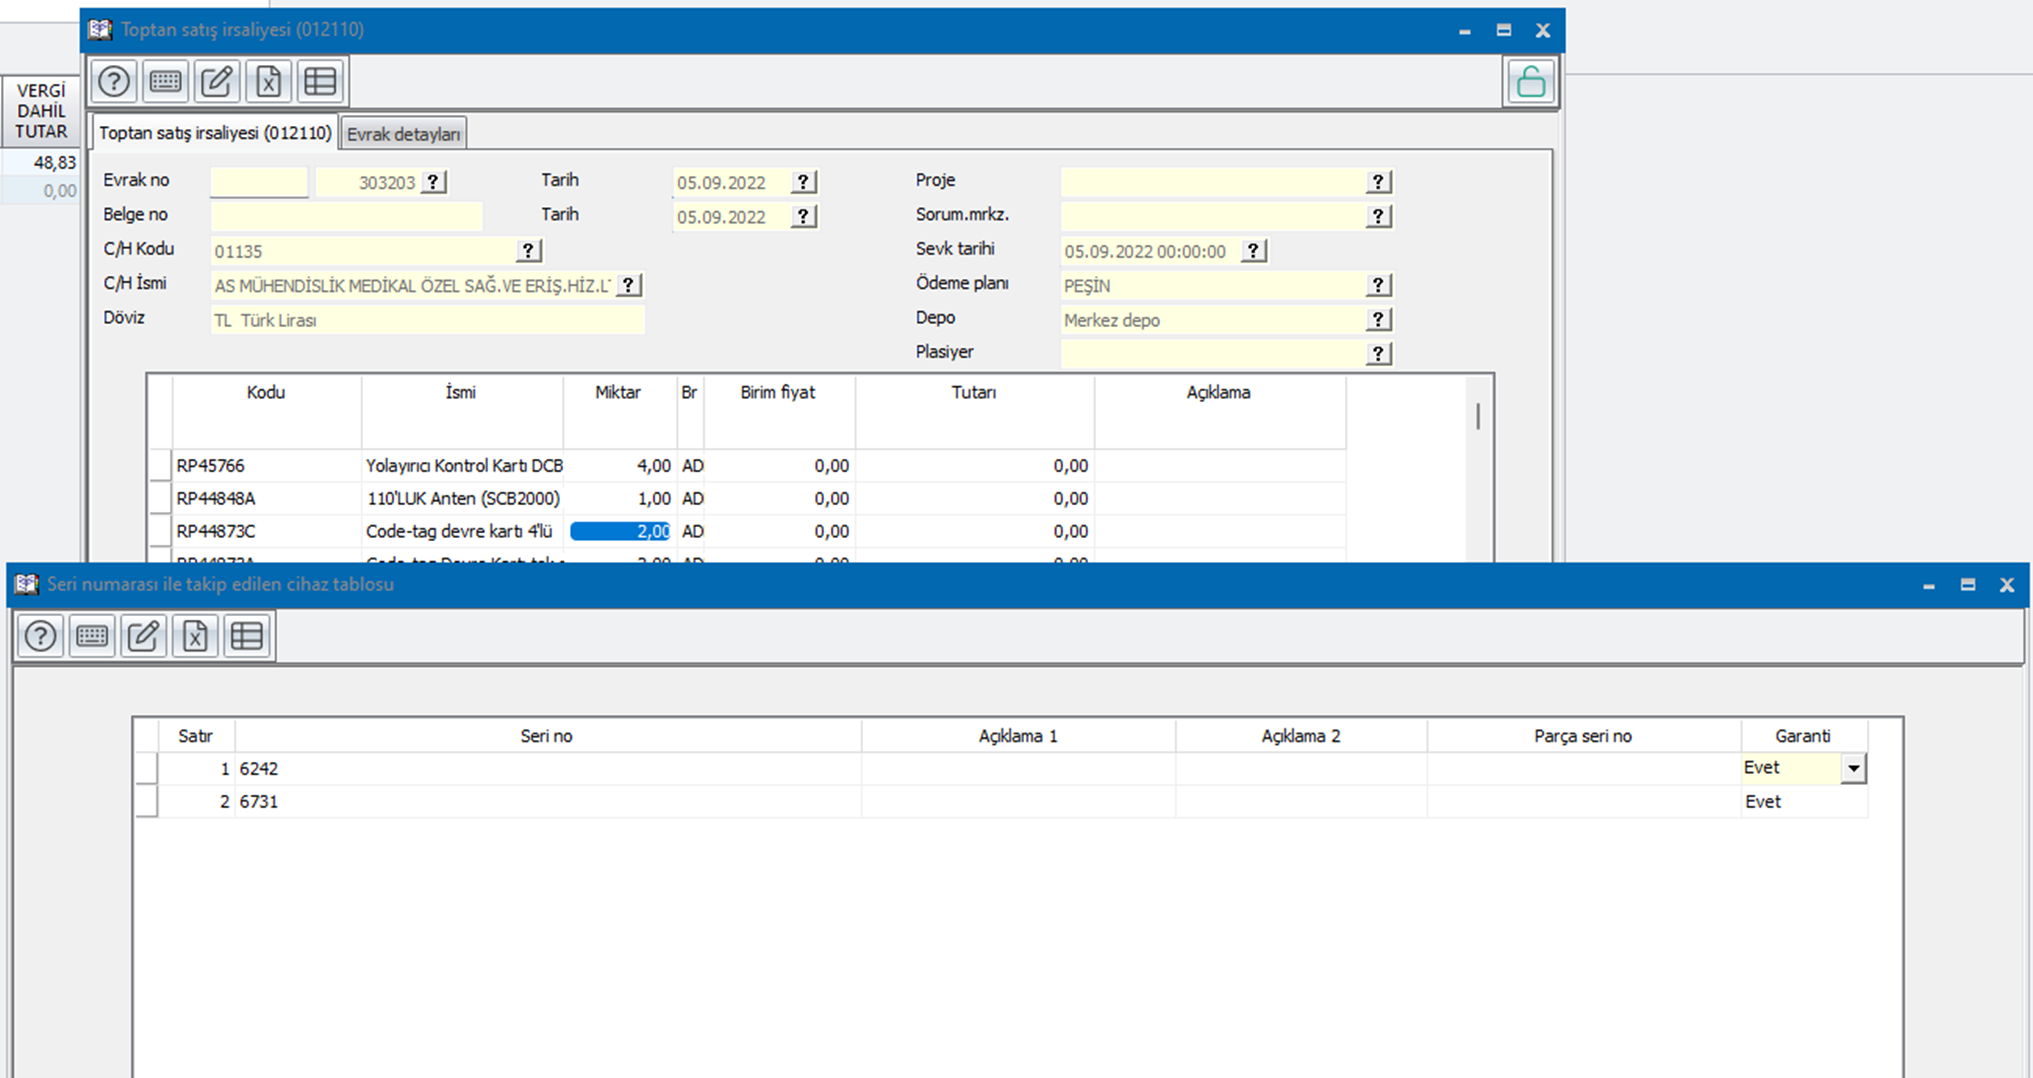Click Seri no cell 6242

548,769
